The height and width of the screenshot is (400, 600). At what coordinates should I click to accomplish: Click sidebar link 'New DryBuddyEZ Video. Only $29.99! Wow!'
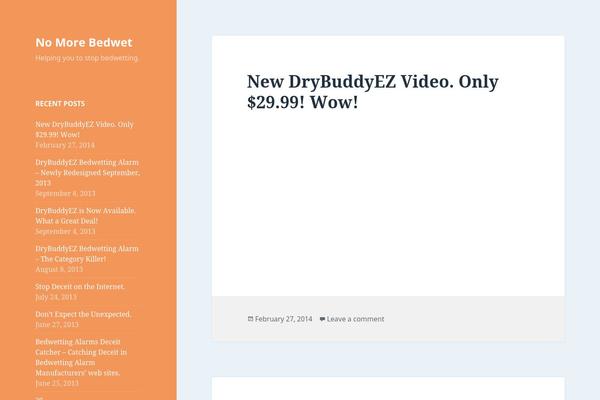[x=85, y=129]
